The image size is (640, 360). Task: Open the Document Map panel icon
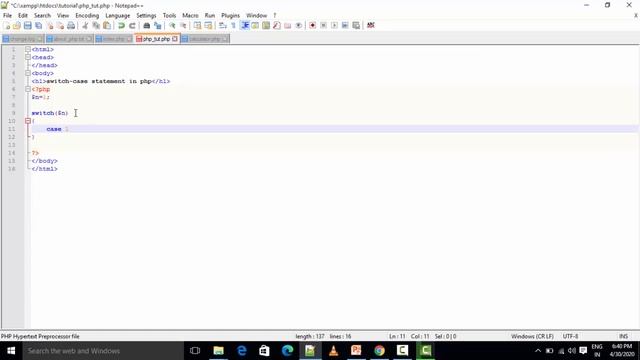[266, 25]
